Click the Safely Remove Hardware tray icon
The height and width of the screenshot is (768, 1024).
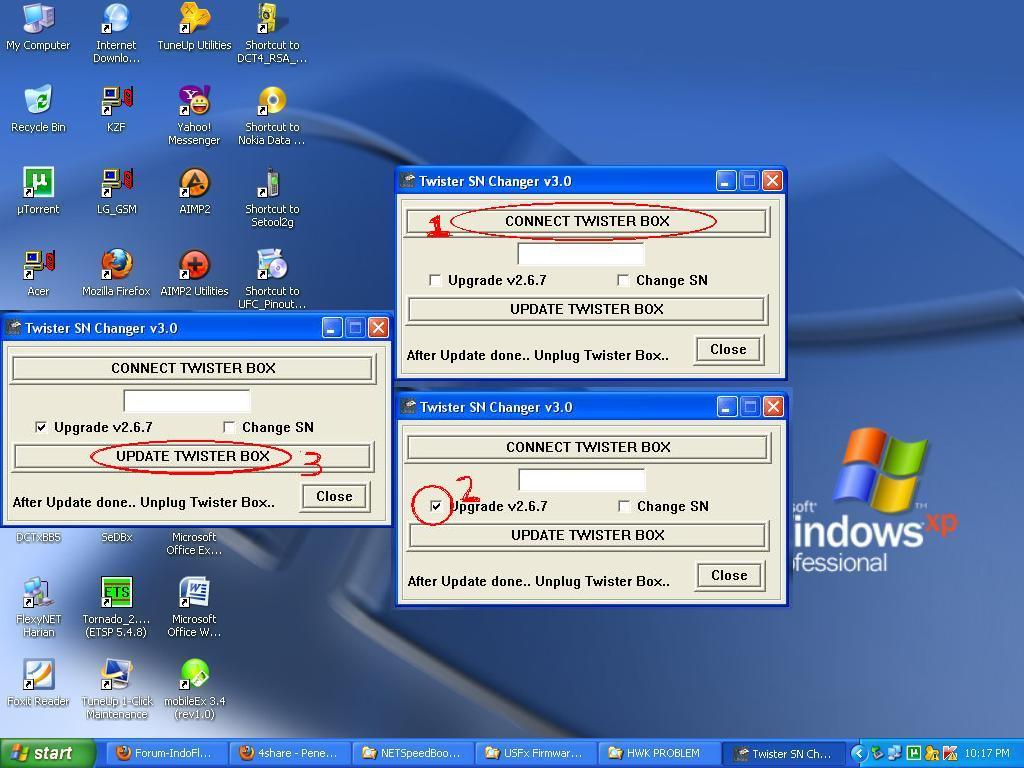pyautogui.click(x=877, y=753)
